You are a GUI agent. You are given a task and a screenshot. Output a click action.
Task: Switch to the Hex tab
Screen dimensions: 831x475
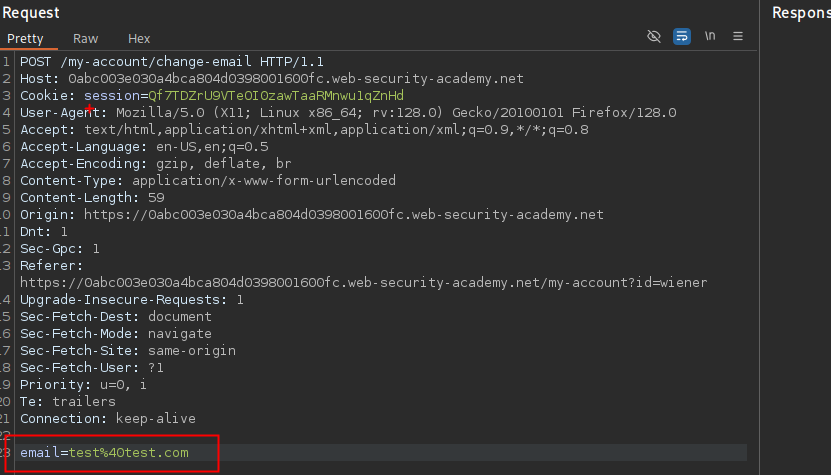click(139, 38)
